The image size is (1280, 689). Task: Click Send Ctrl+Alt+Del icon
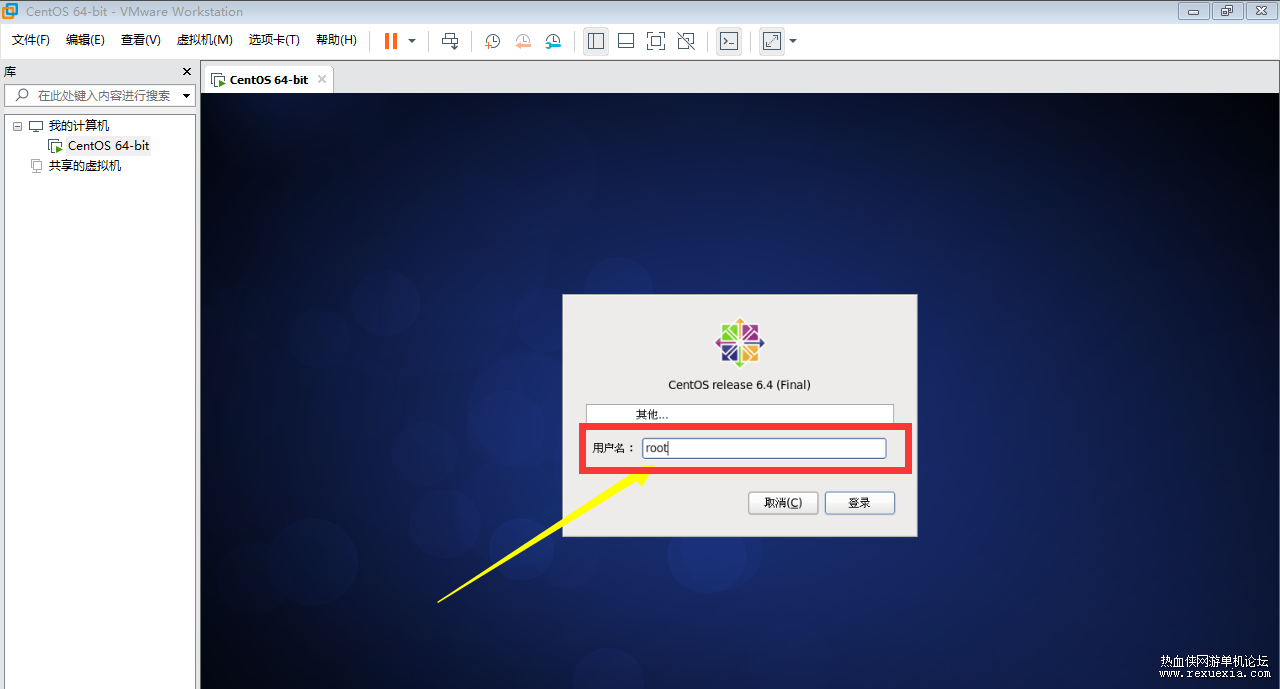450,41
